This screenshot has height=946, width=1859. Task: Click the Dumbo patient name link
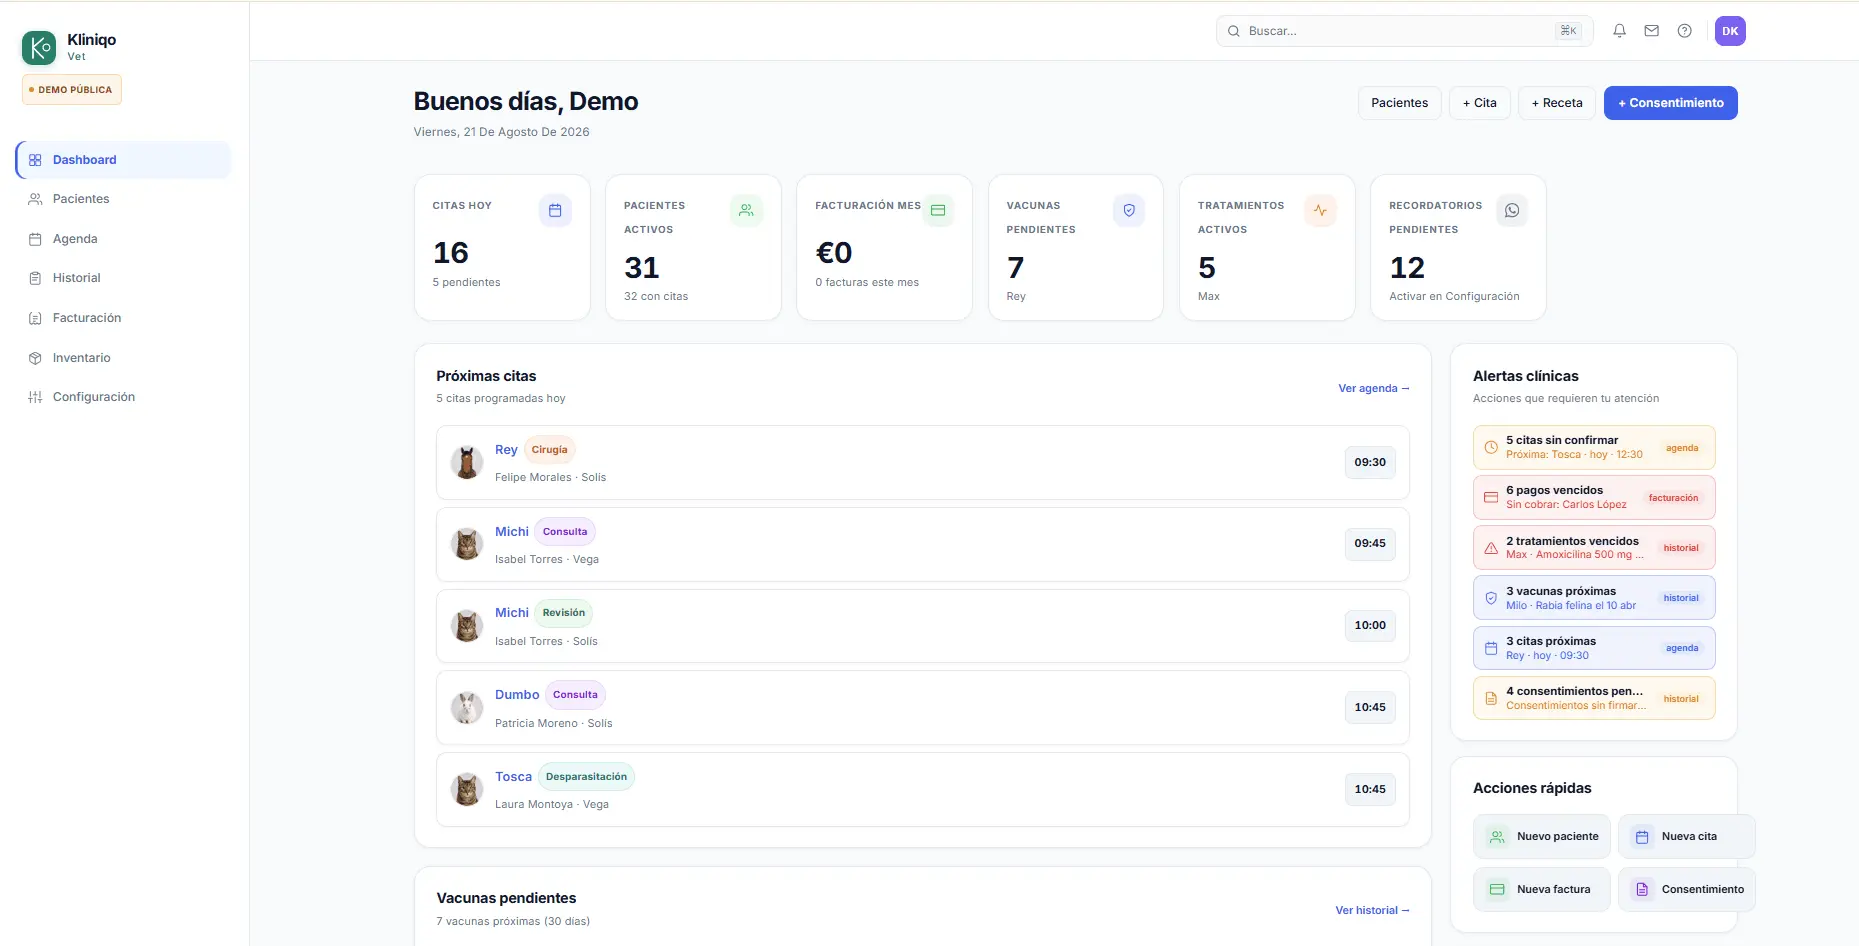pos(517,695)
